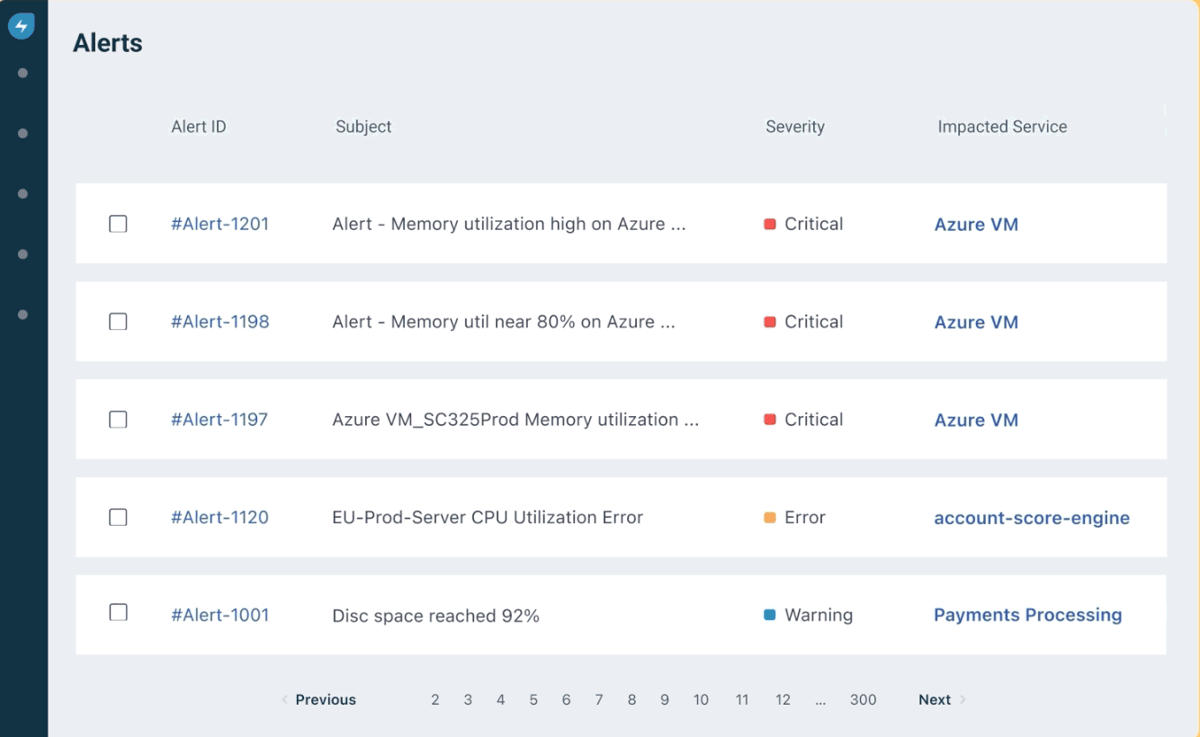The image size is (1200, 737).
Task: Click the Previous page chevron arrow
Action: point(285,699)
